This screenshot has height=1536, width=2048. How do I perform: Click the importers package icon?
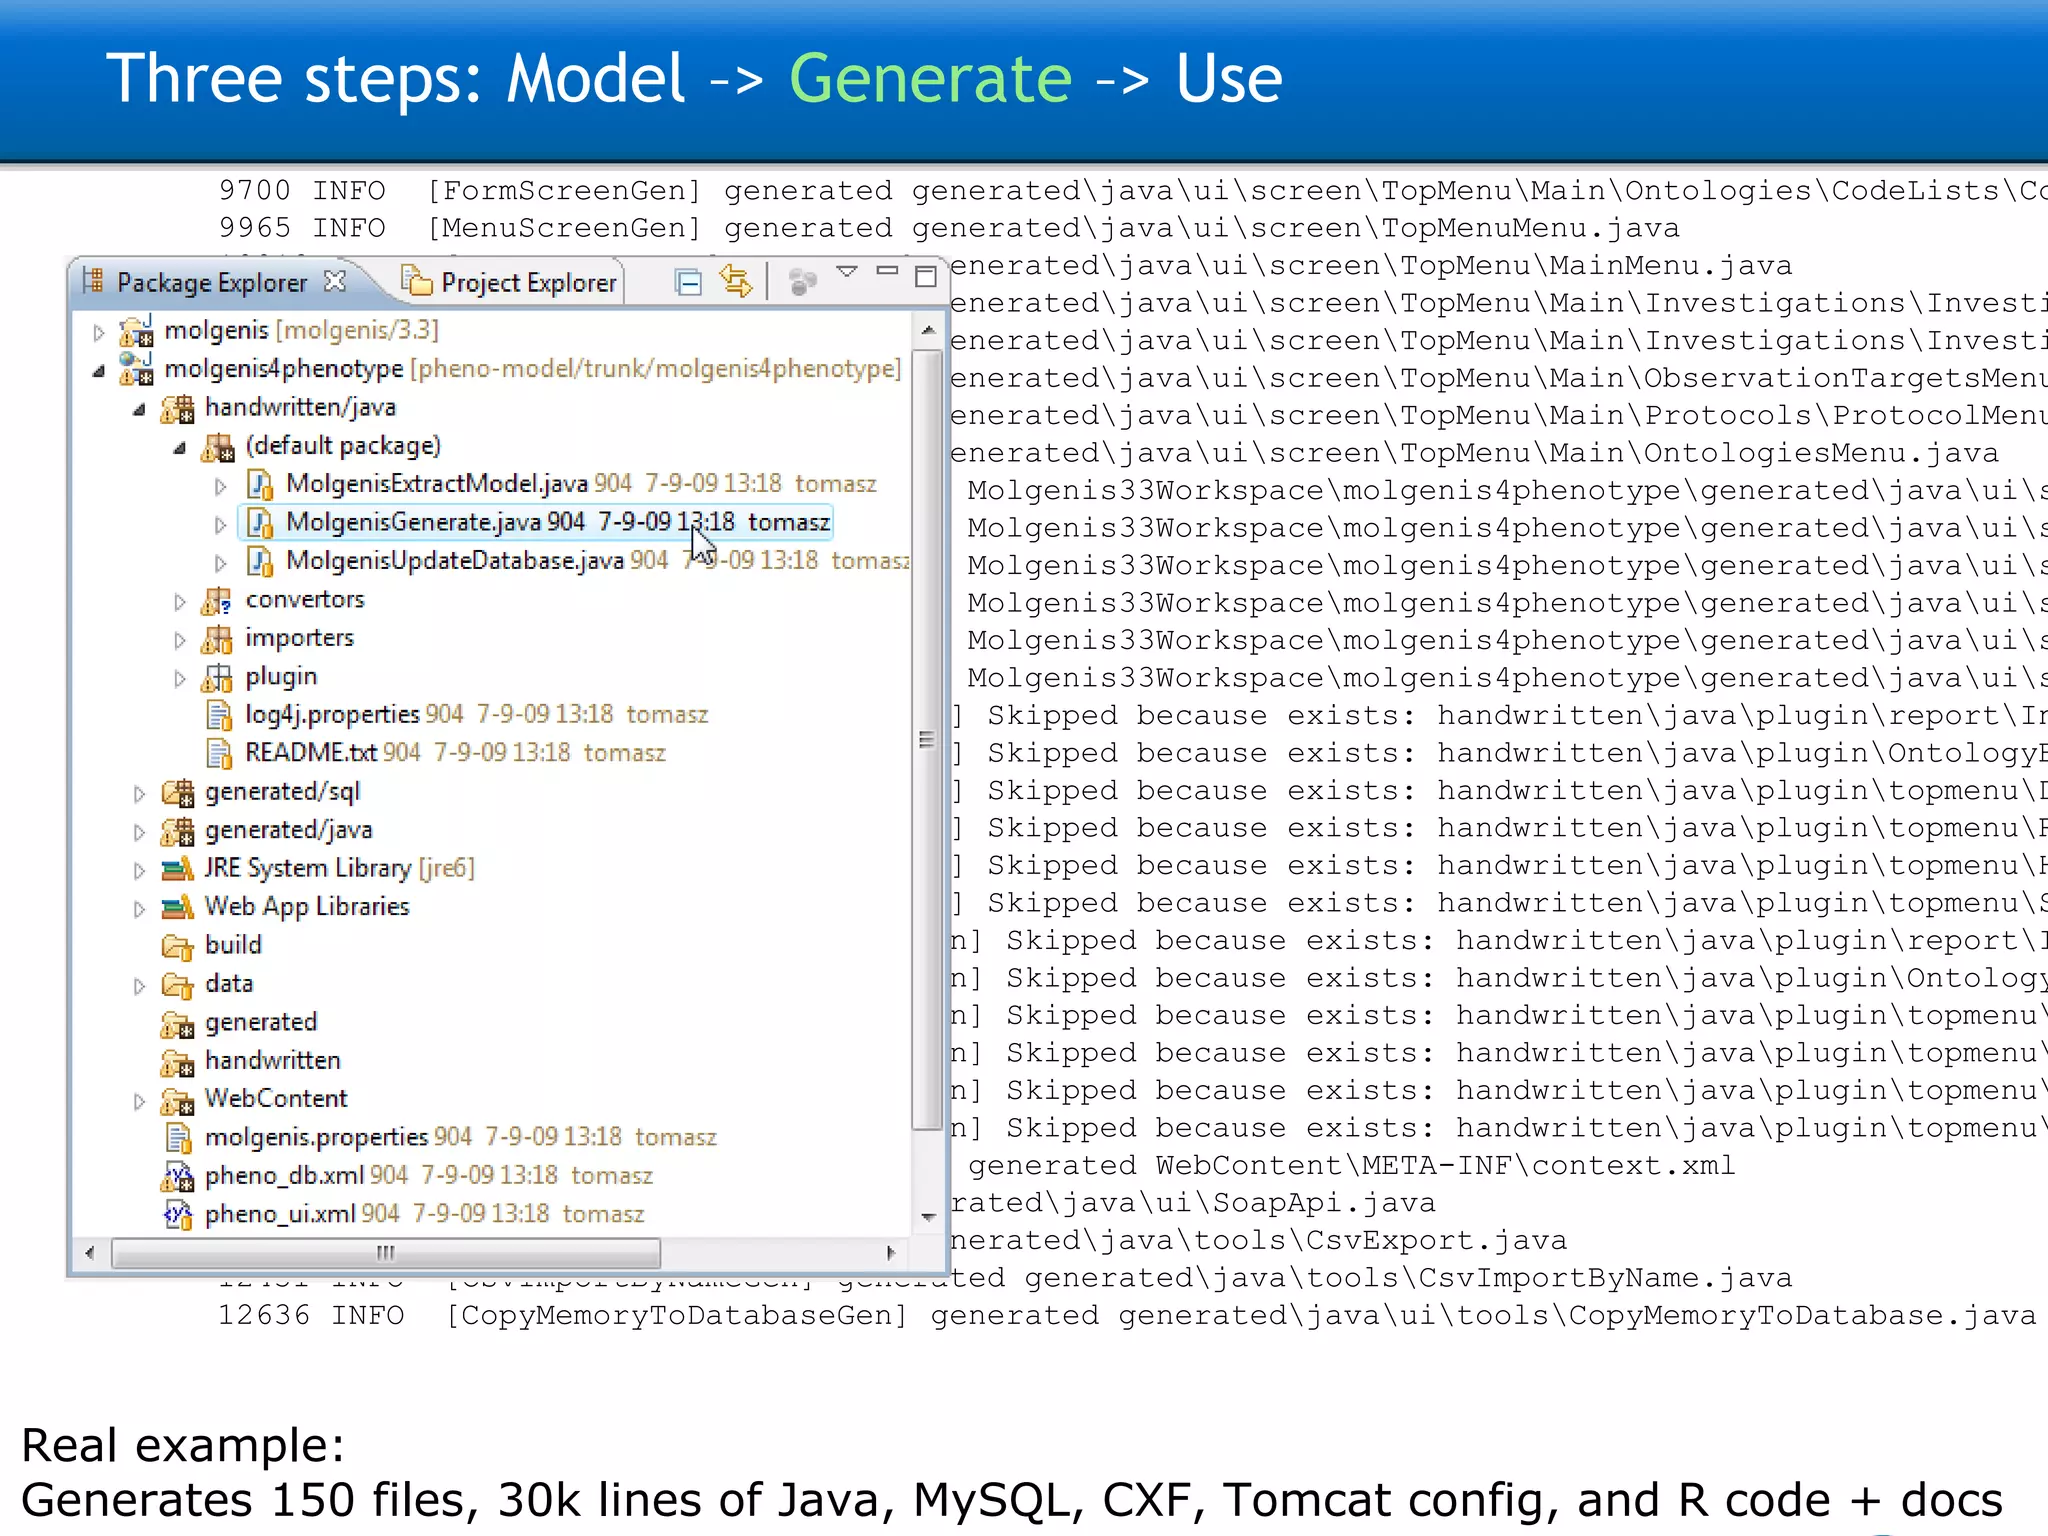click(217, 639)
